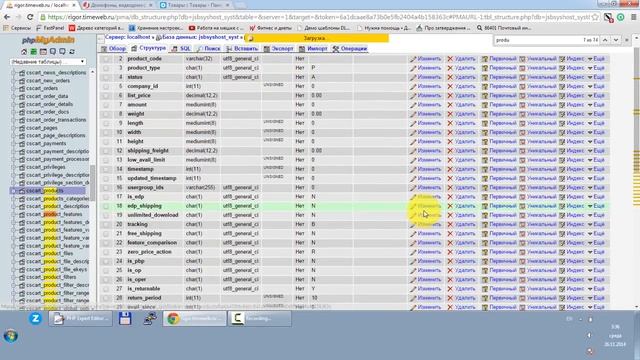Click the Windows Start orb
This screenshot has height=360, width=640.
[x=11, y=336]
